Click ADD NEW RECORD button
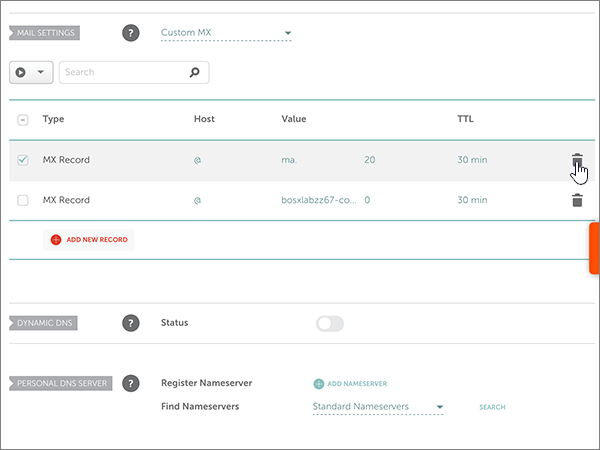 tap(88, 240)
